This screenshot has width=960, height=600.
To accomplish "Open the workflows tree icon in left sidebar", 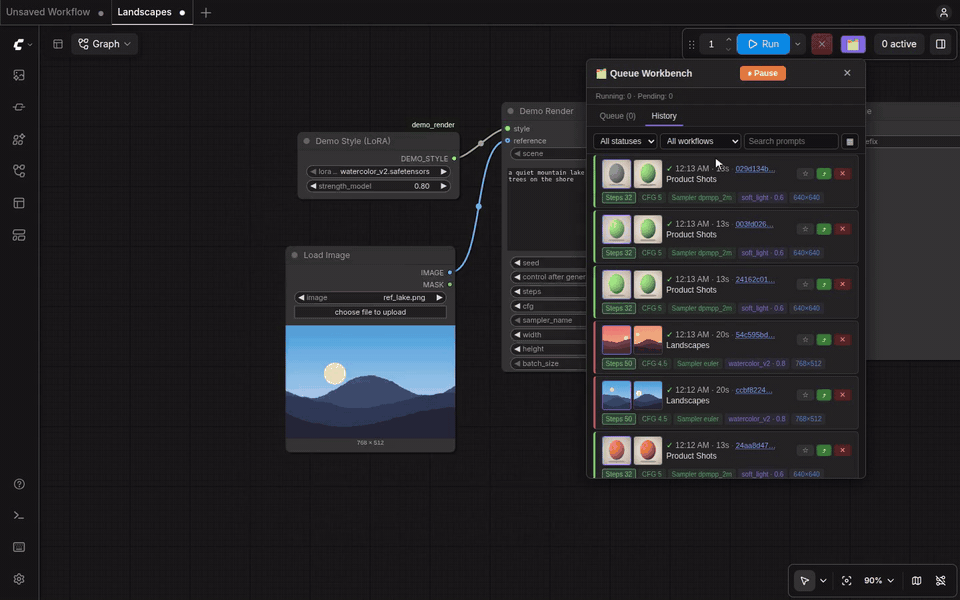I will [x=19, y=171].
